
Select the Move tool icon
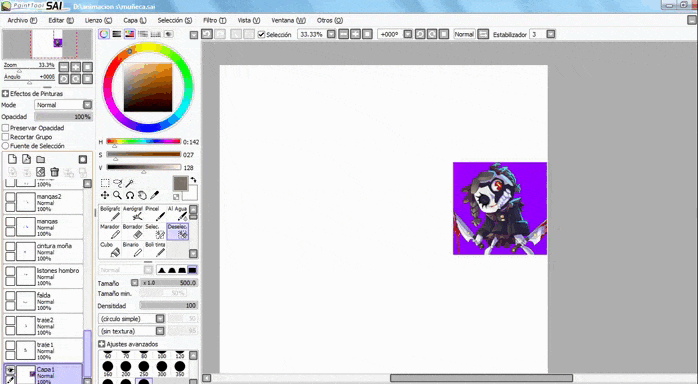[x=105, y=195]
